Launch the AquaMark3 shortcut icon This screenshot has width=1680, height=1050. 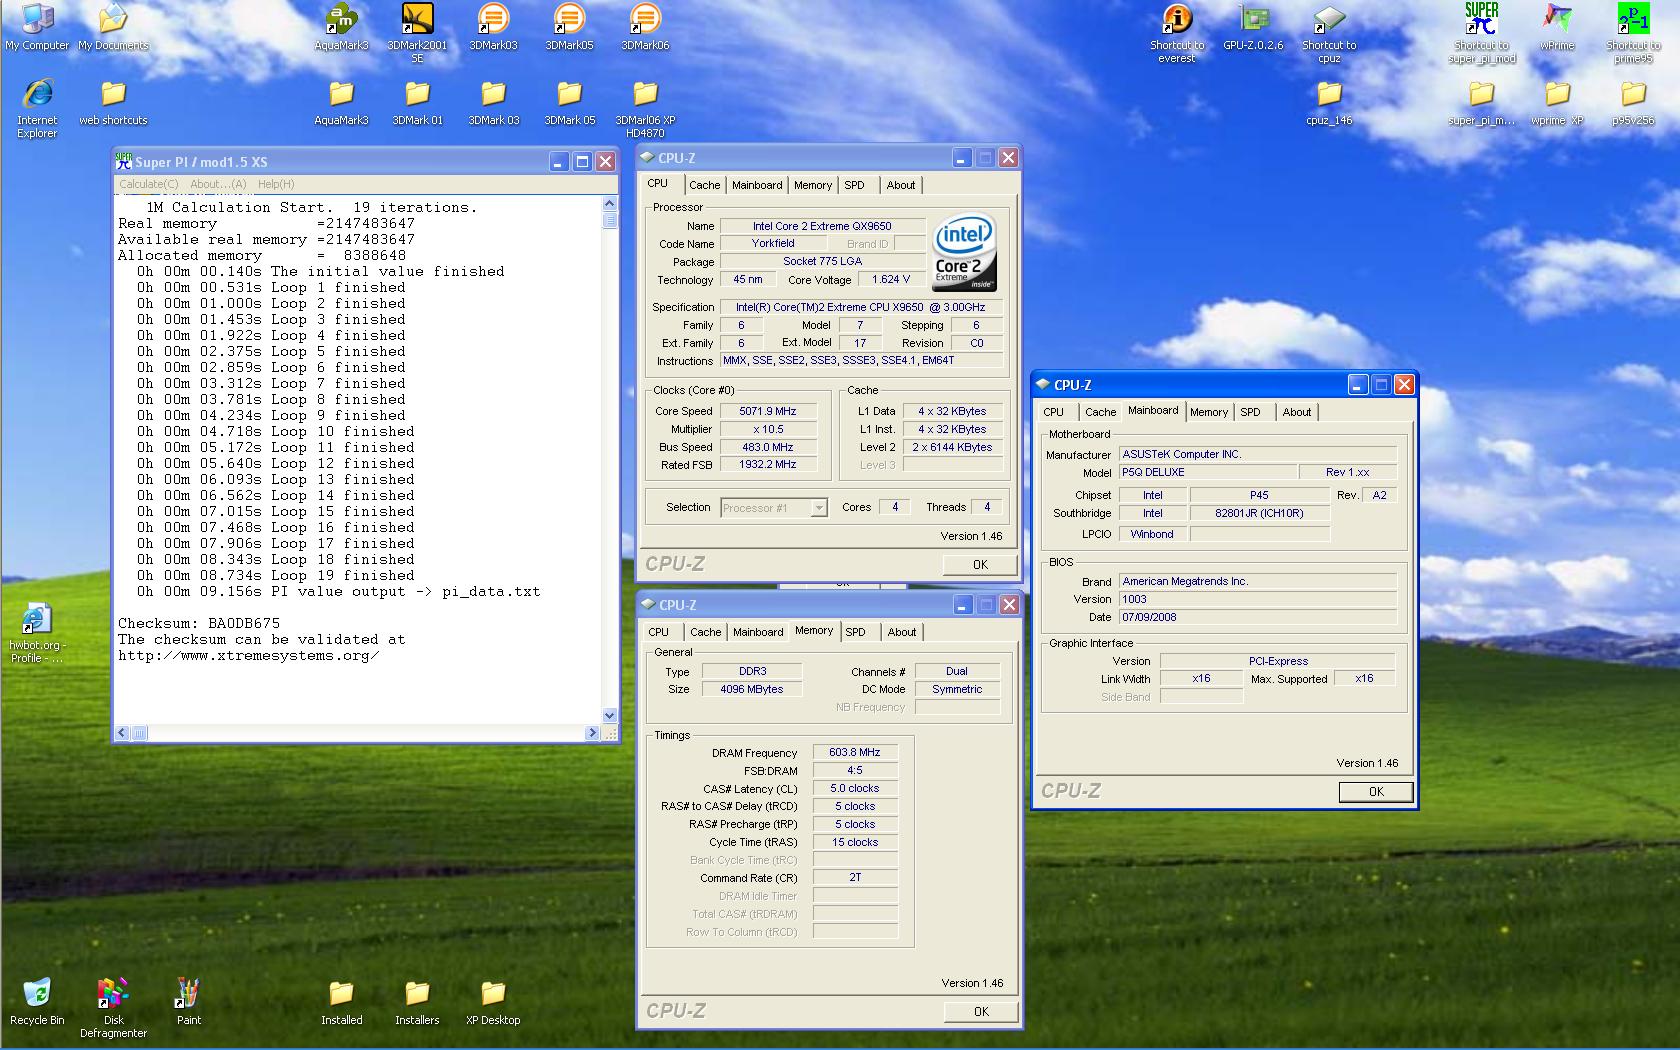341,27
